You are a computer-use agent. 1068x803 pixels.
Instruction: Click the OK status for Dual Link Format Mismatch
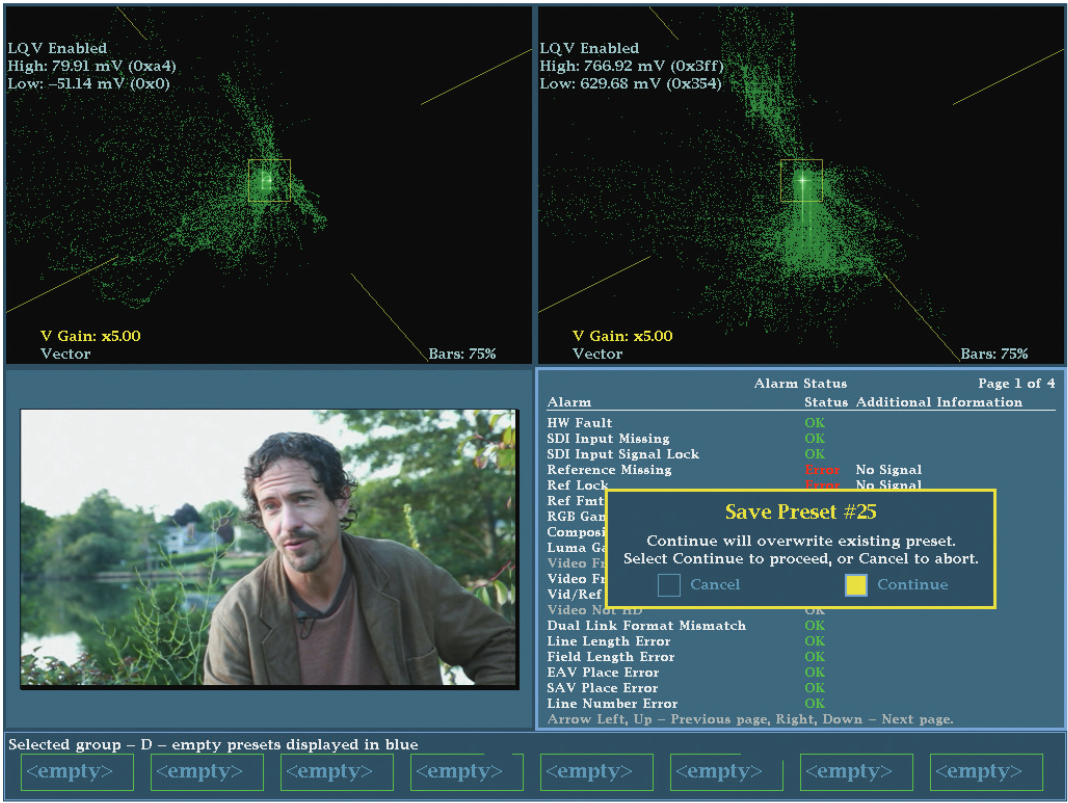coord(815,626)
